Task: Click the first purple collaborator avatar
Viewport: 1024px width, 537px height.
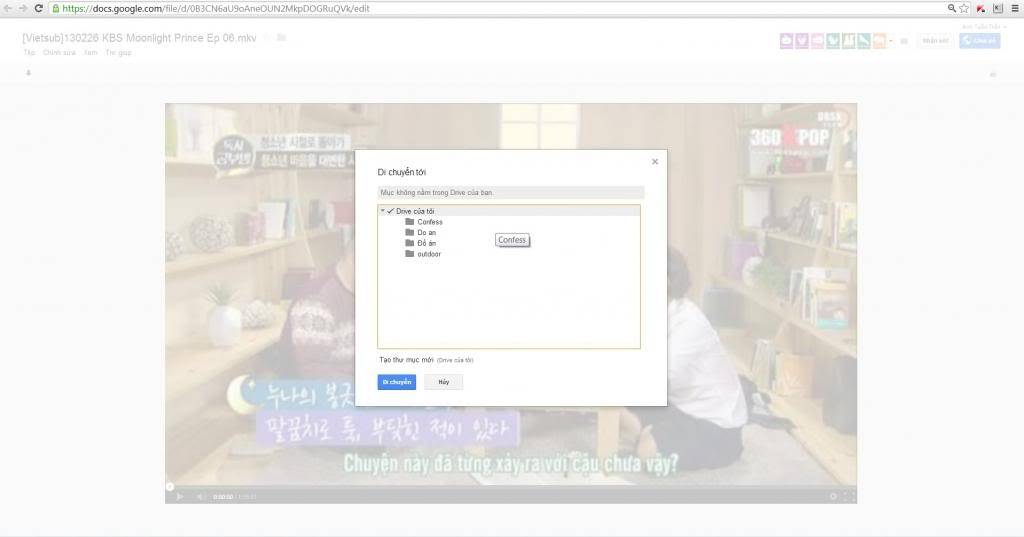Action: pyautogui.click(x=786, y=41)
